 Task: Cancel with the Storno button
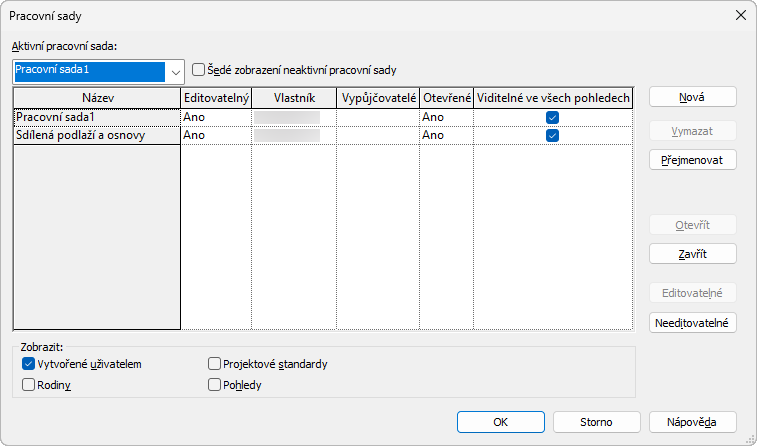click(596, 422)
